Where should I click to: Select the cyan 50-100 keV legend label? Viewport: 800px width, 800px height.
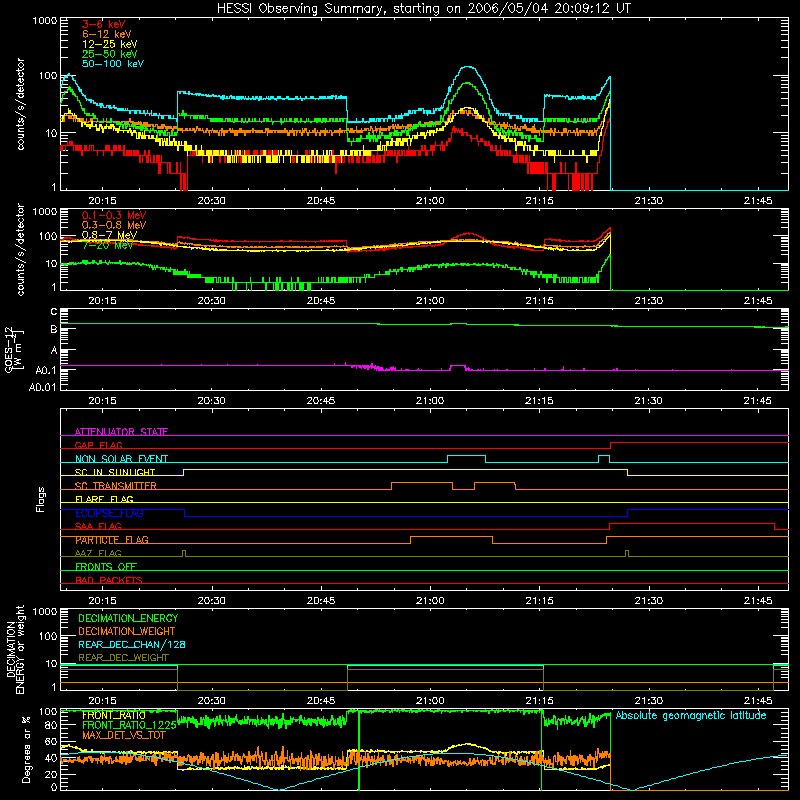point(113,64)
